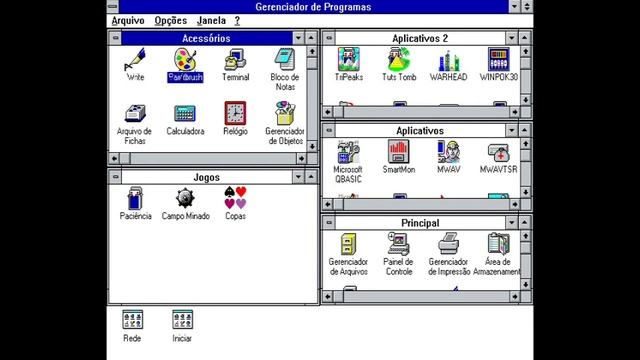Click Aplicativos vertical scroll up arrow
The image size is (640, 360).
(x=526, y=144)
